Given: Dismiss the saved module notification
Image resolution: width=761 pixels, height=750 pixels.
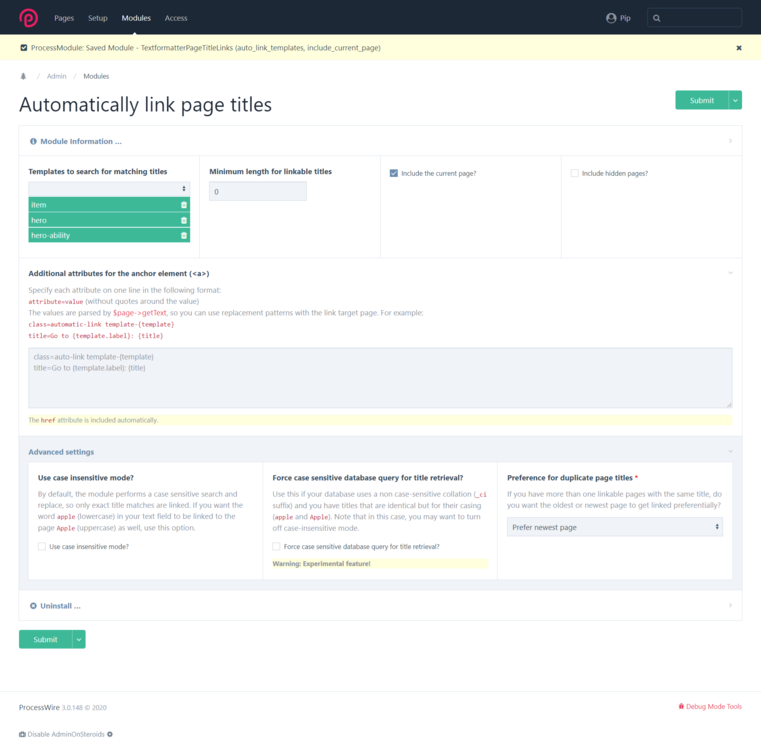Looking at the screenshot, I should pyautogui.click(x=739, y=48).
